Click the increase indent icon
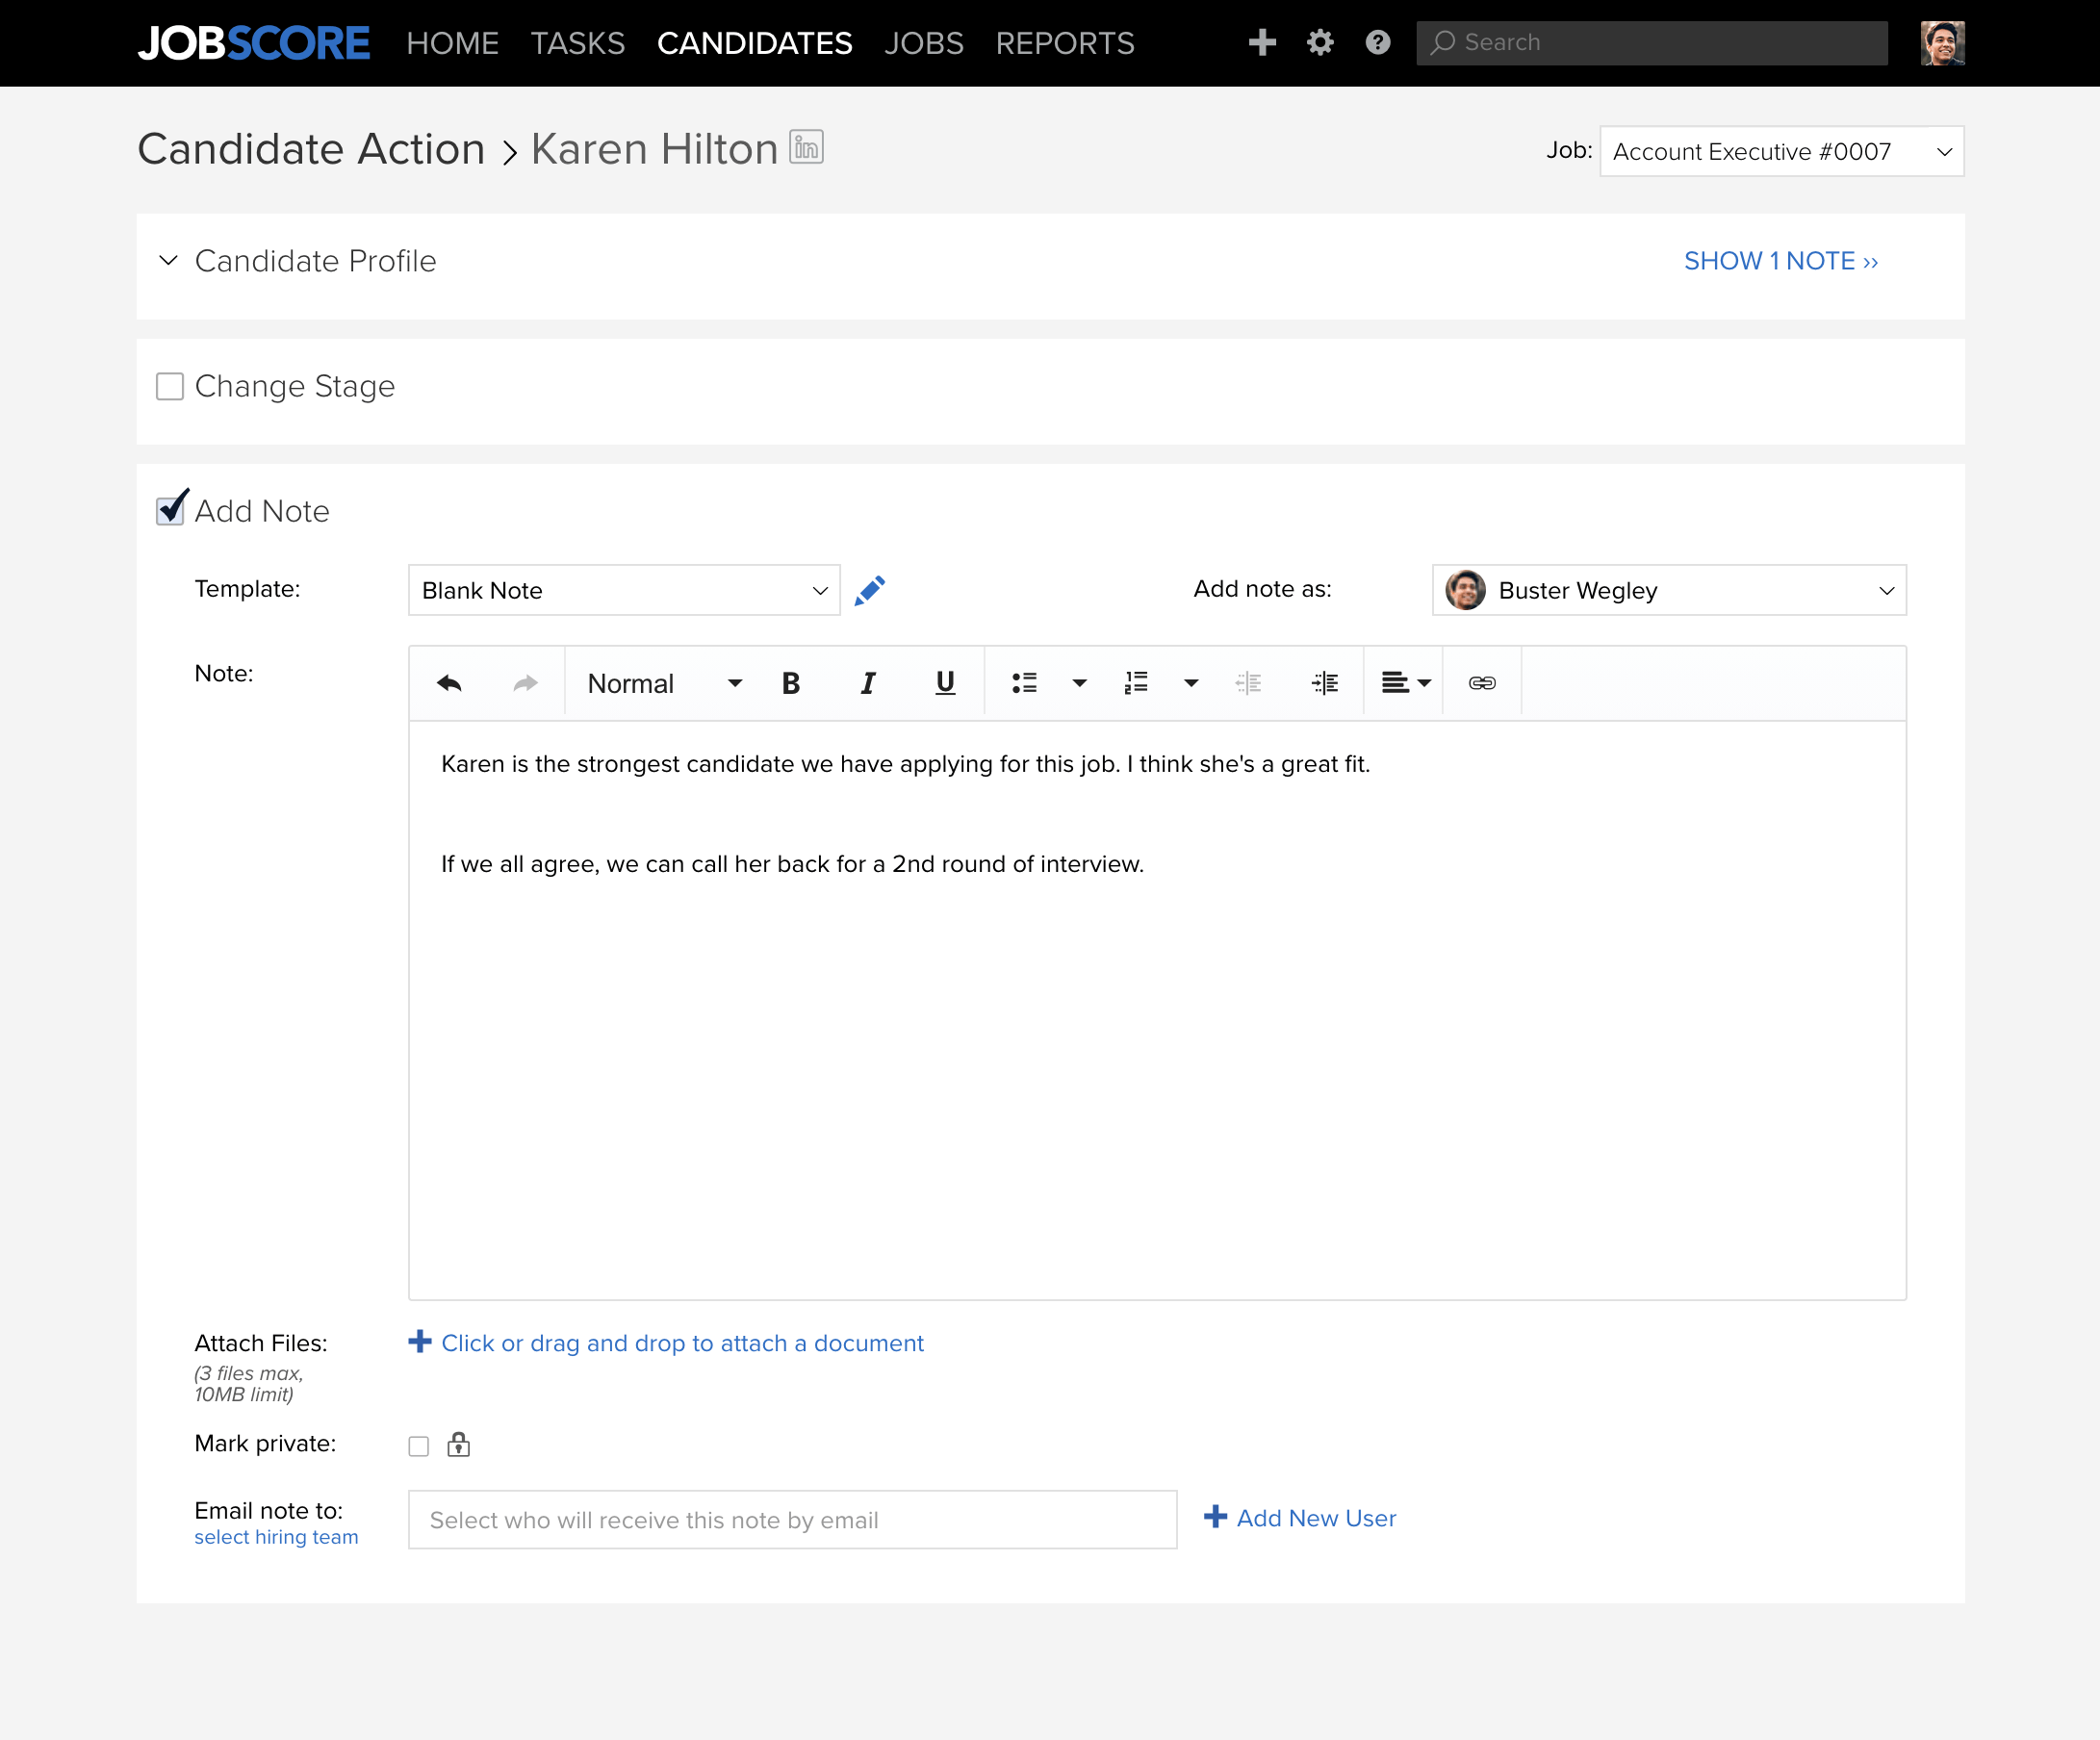 click(1325, 683)
